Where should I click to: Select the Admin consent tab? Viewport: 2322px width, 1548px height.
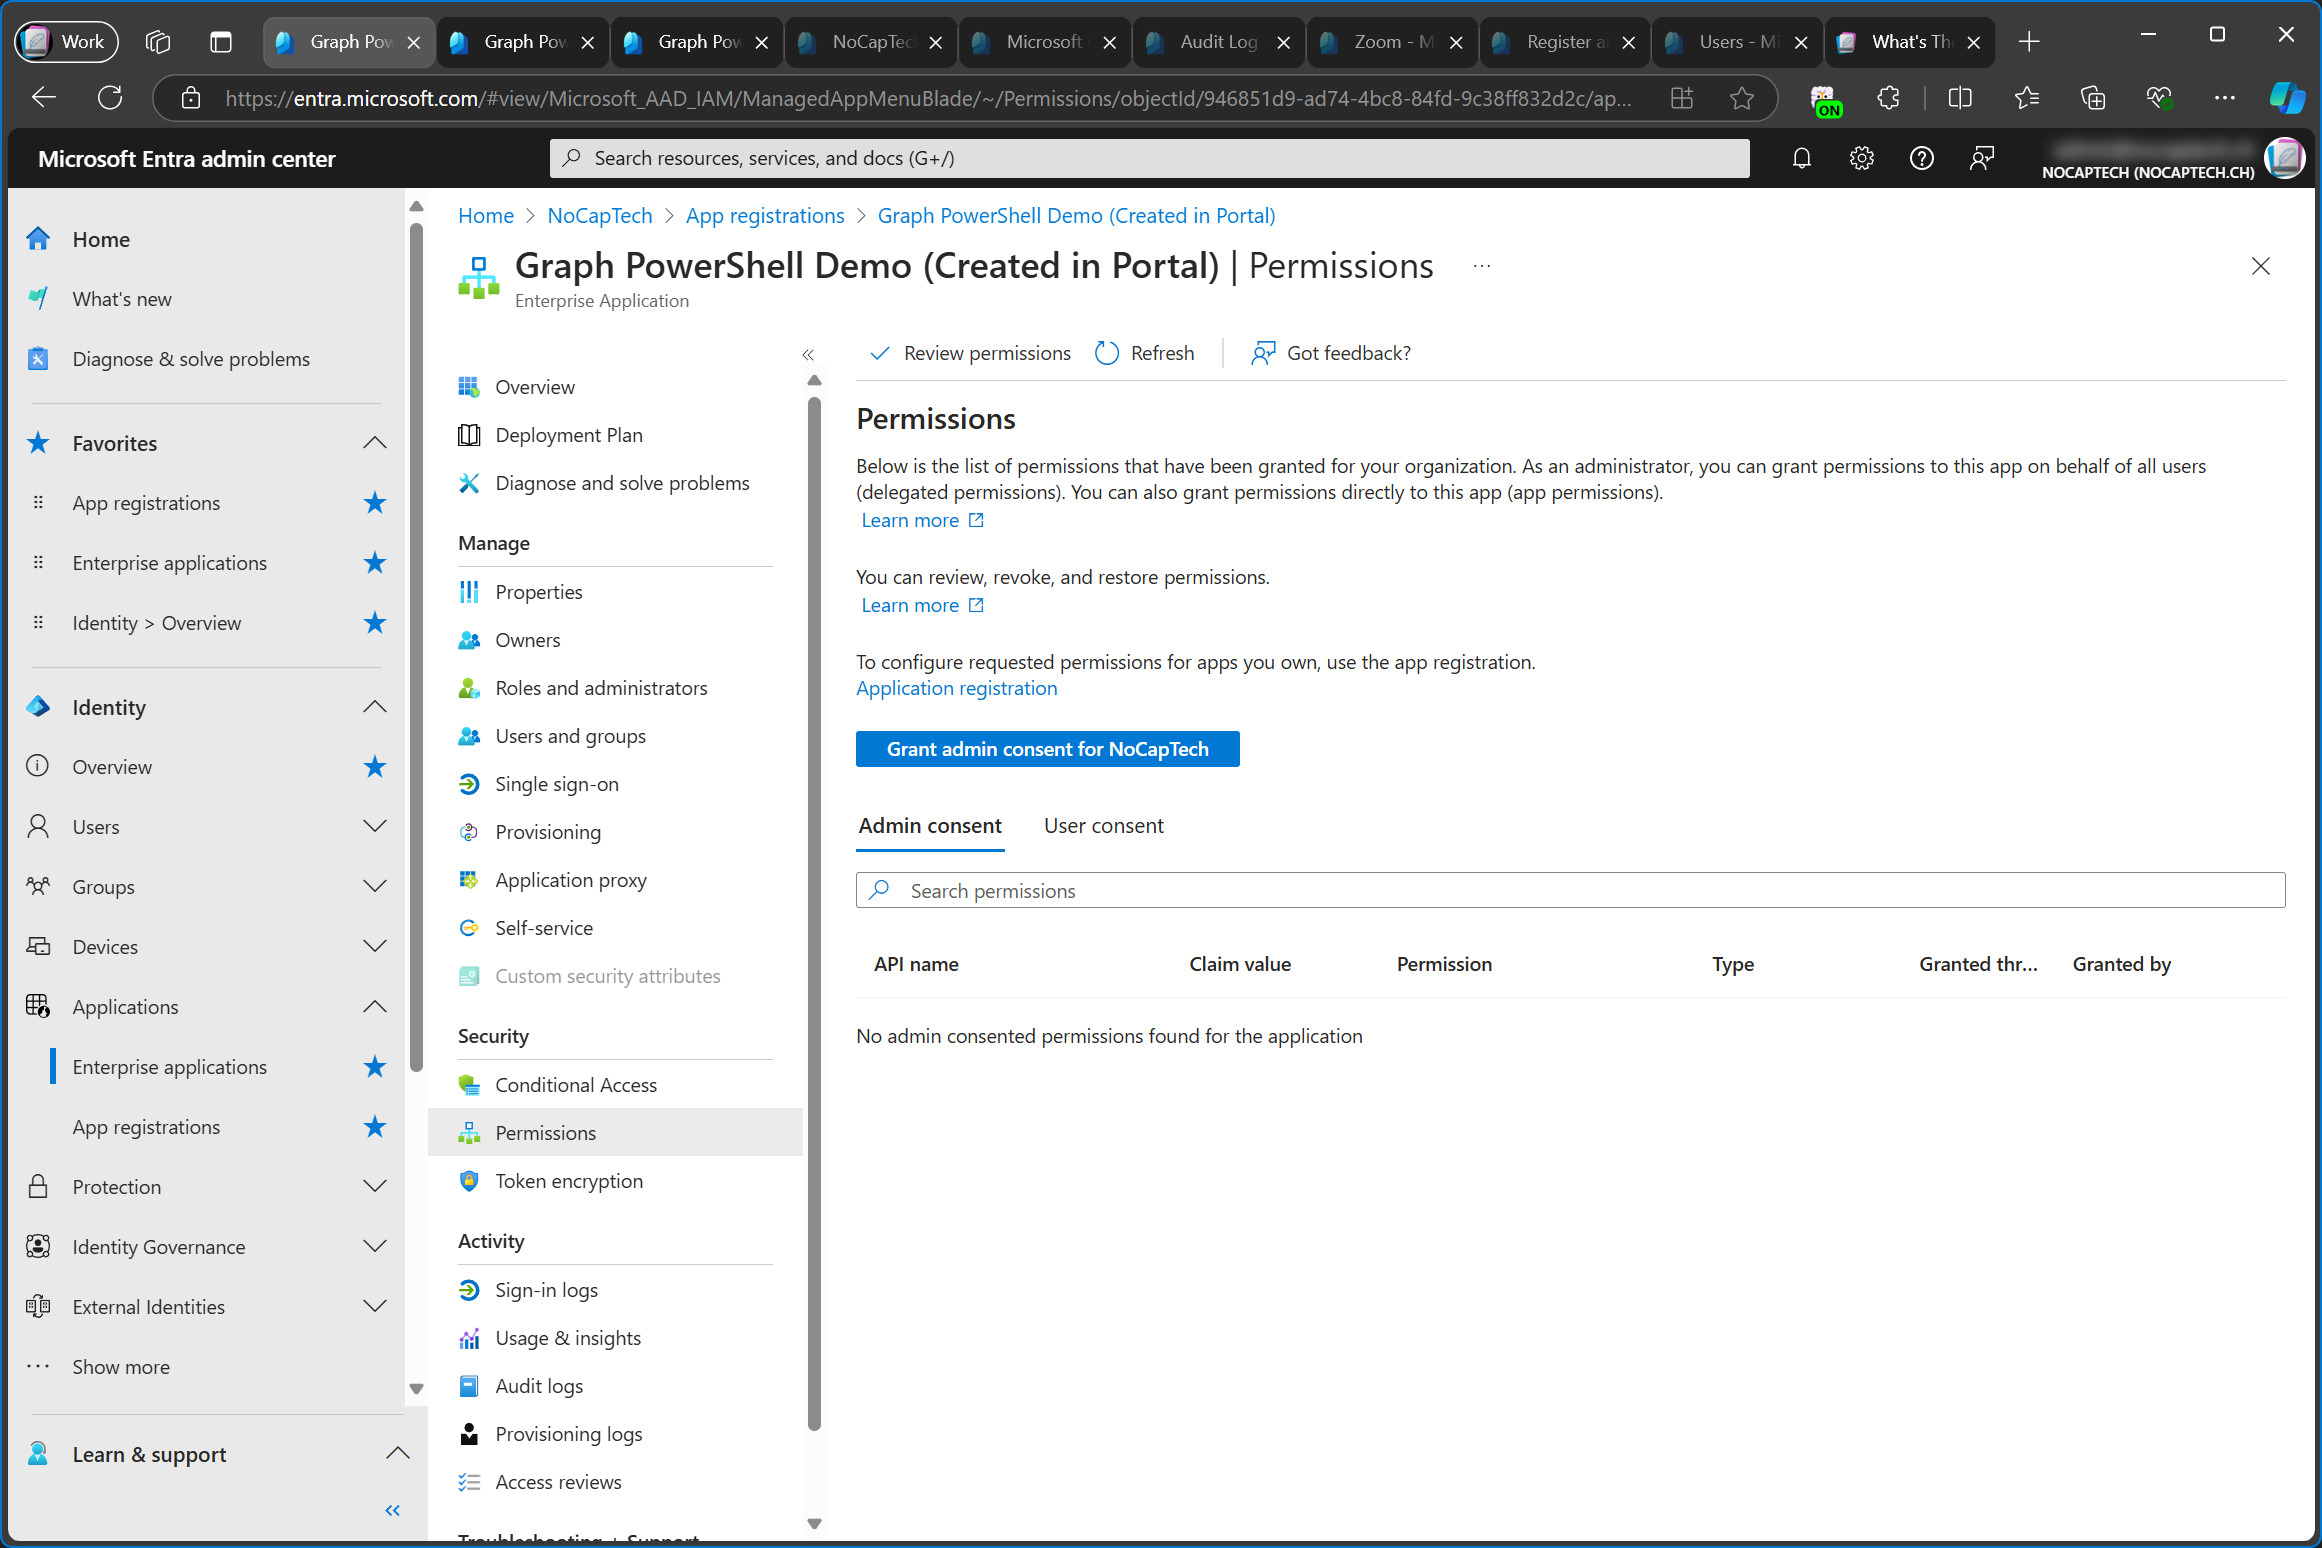point(928,824)
